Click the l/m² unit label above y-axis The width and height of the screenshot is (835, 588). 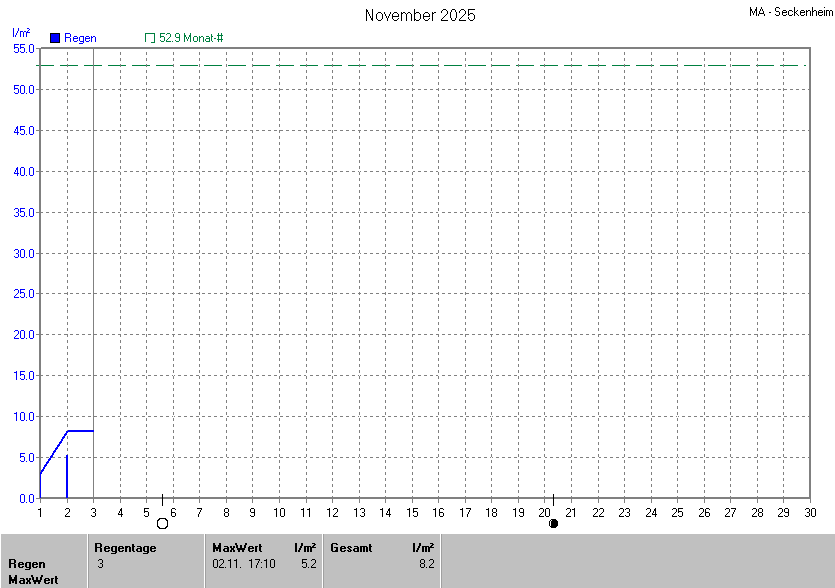click(21, 33)
